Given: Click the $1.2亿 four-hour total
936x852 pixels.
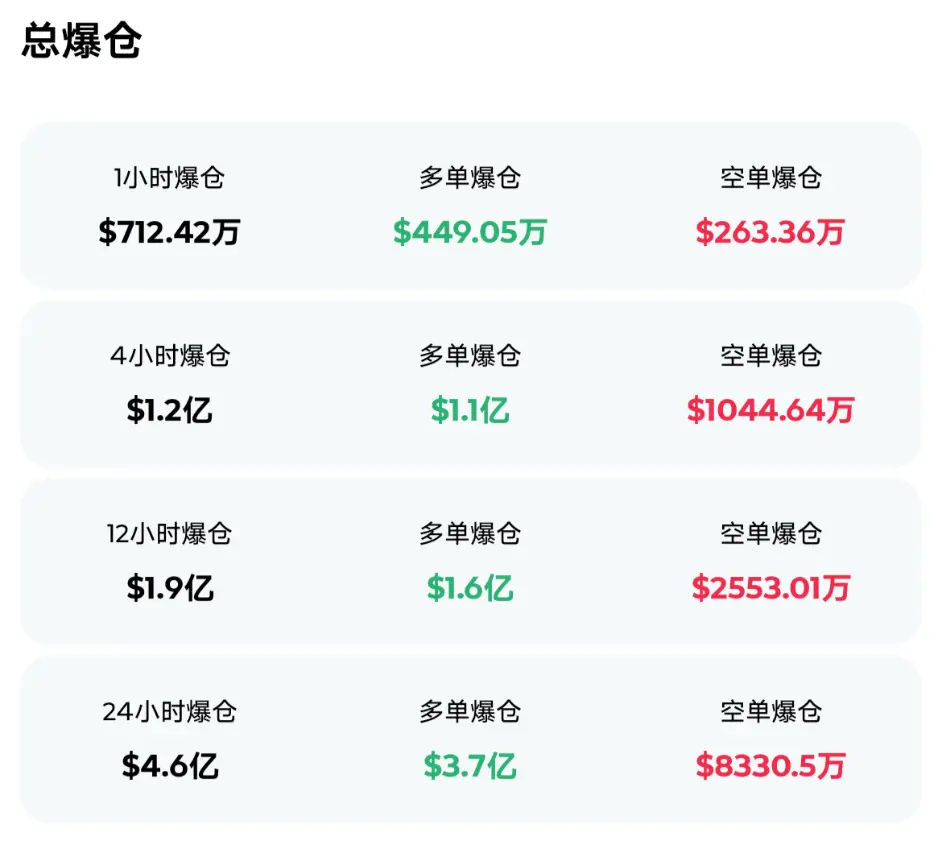Looking at the screenshot, I should point(169,410).
